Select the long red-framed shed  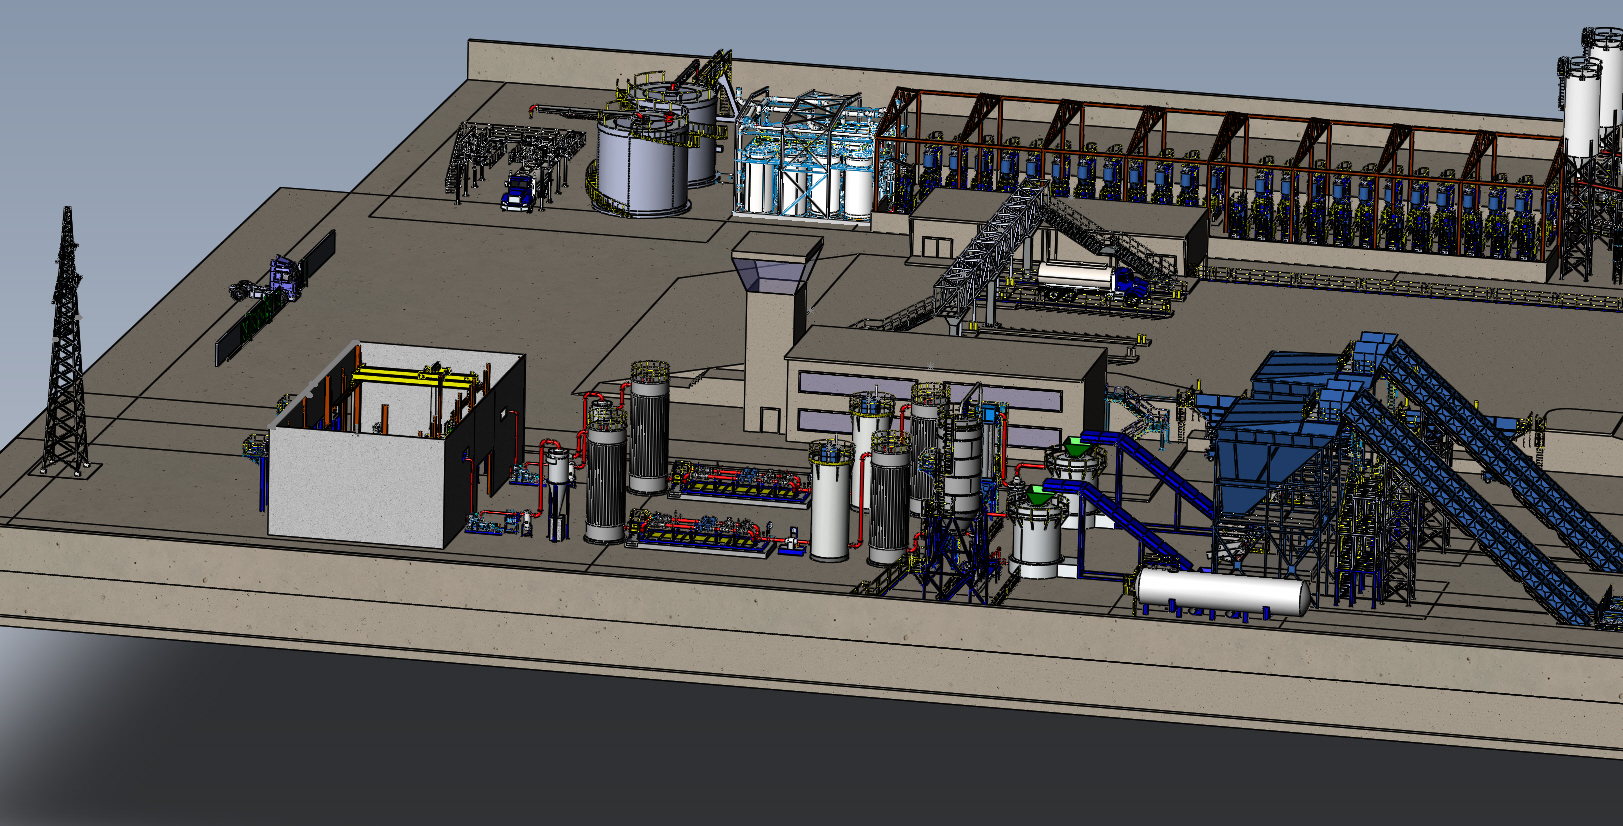(x=1218, y=180)
